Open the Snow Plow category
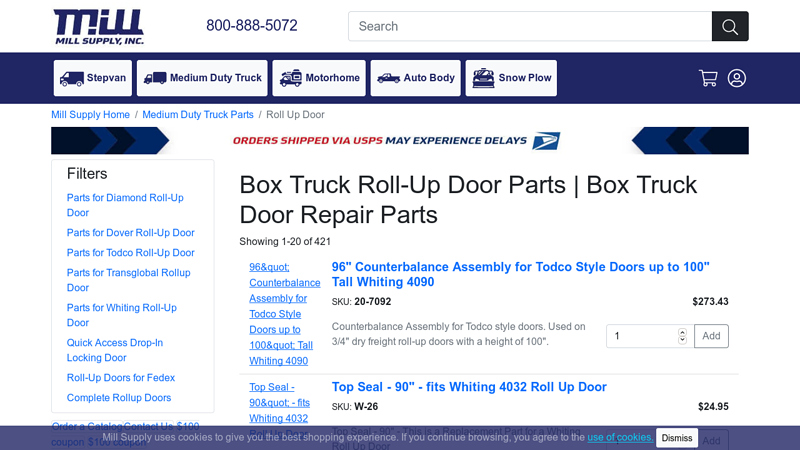 click(x=511, y=78)
